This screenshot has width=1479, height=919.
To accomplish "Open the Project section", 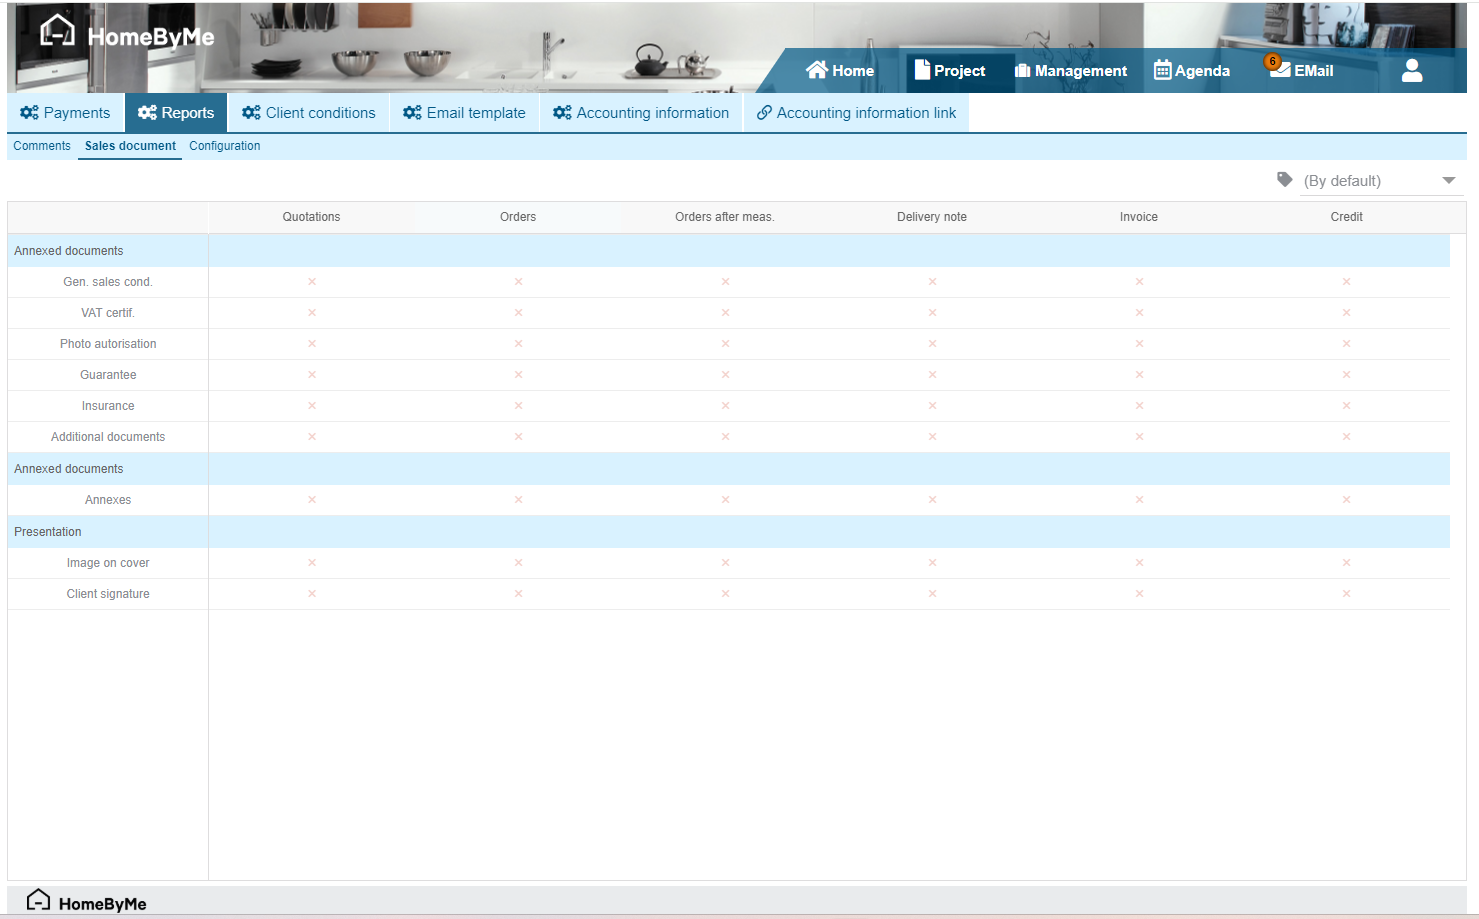I will pyautogui.click(x=949, y=71).
